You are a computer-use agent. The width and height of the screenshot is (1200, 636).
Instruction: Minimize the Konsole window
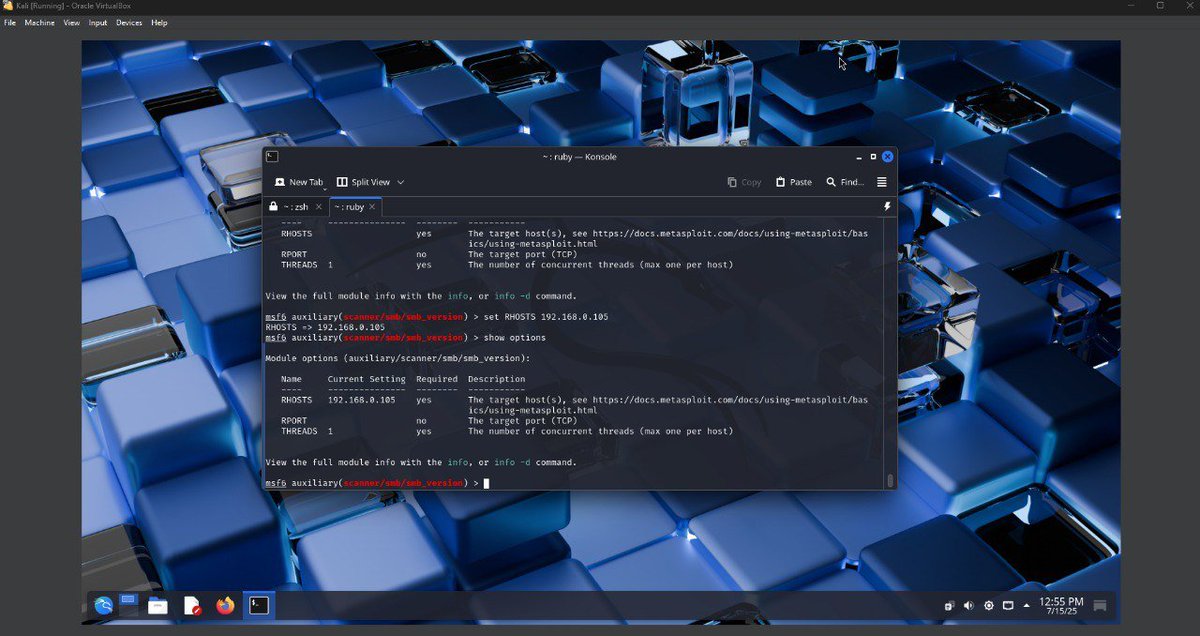(858, 157)
